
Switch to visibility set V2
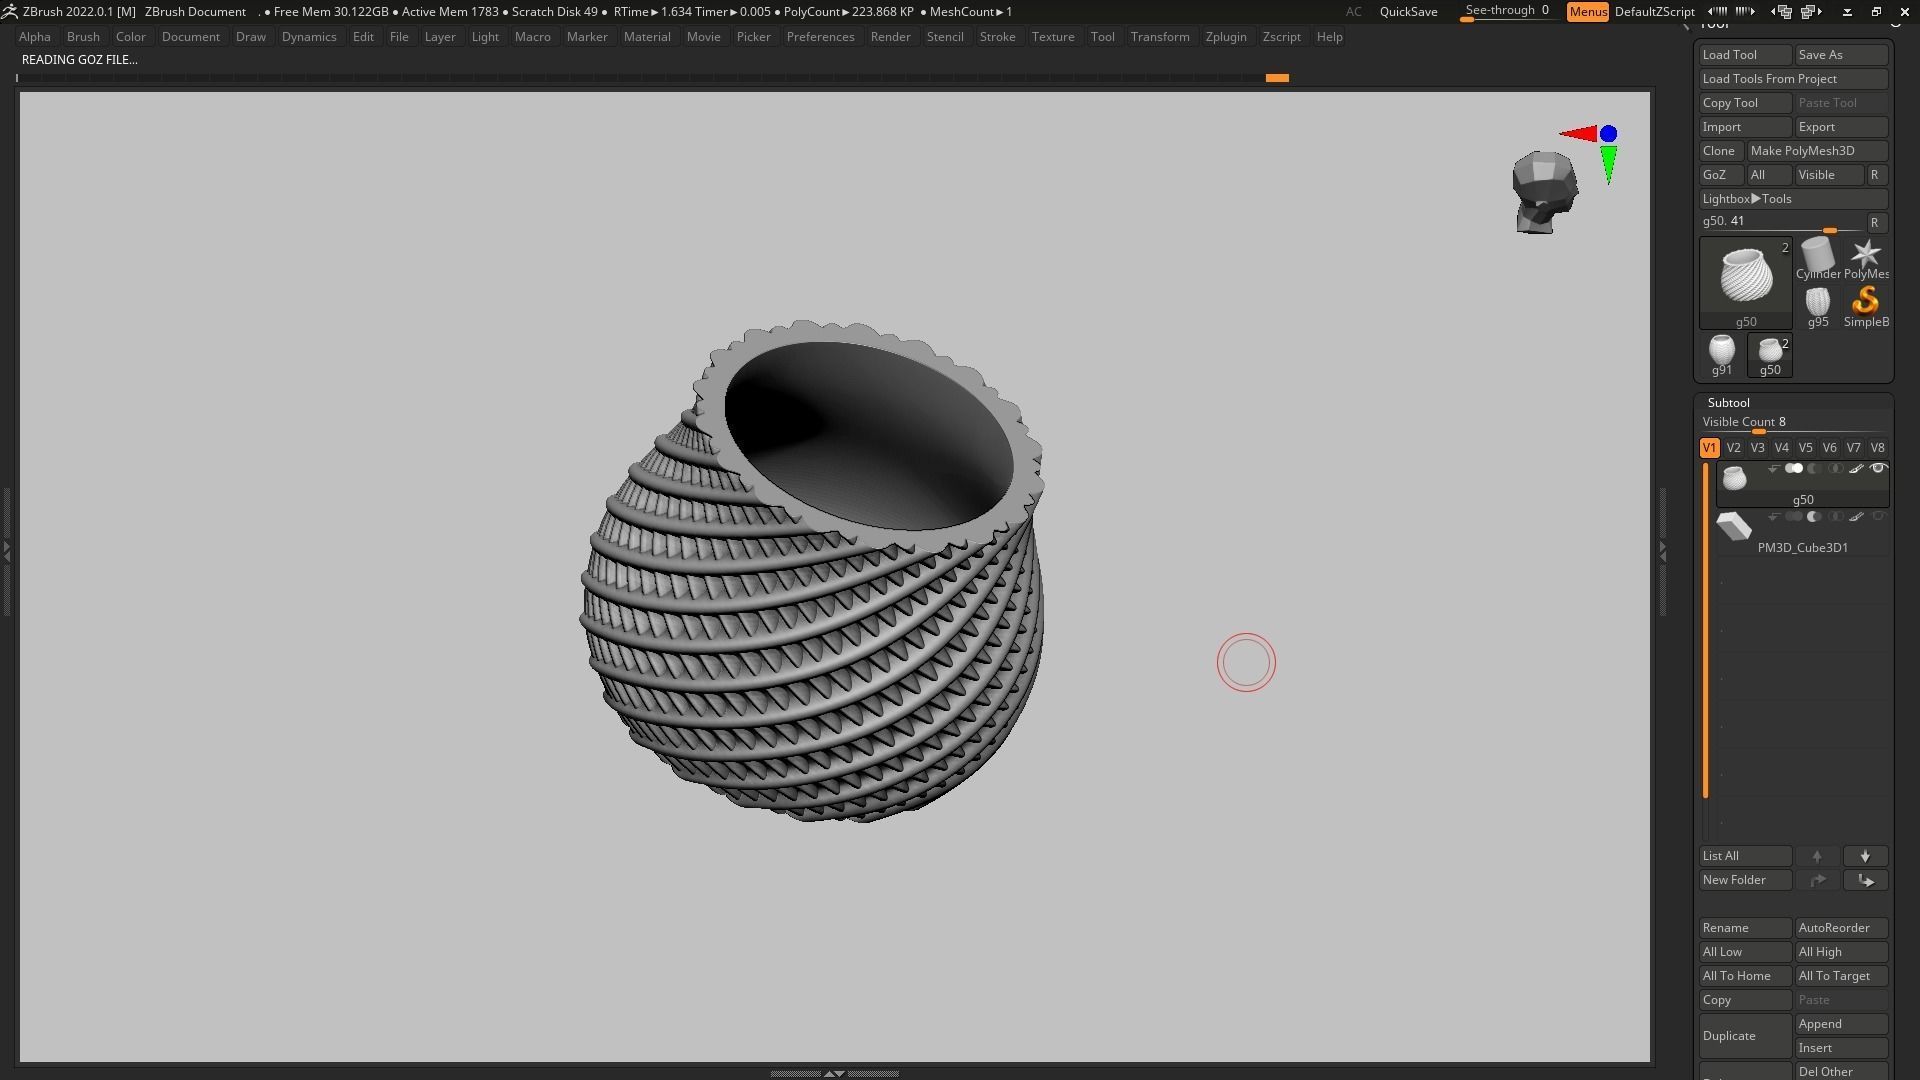pyautogui.click(x=1733, y=448)
